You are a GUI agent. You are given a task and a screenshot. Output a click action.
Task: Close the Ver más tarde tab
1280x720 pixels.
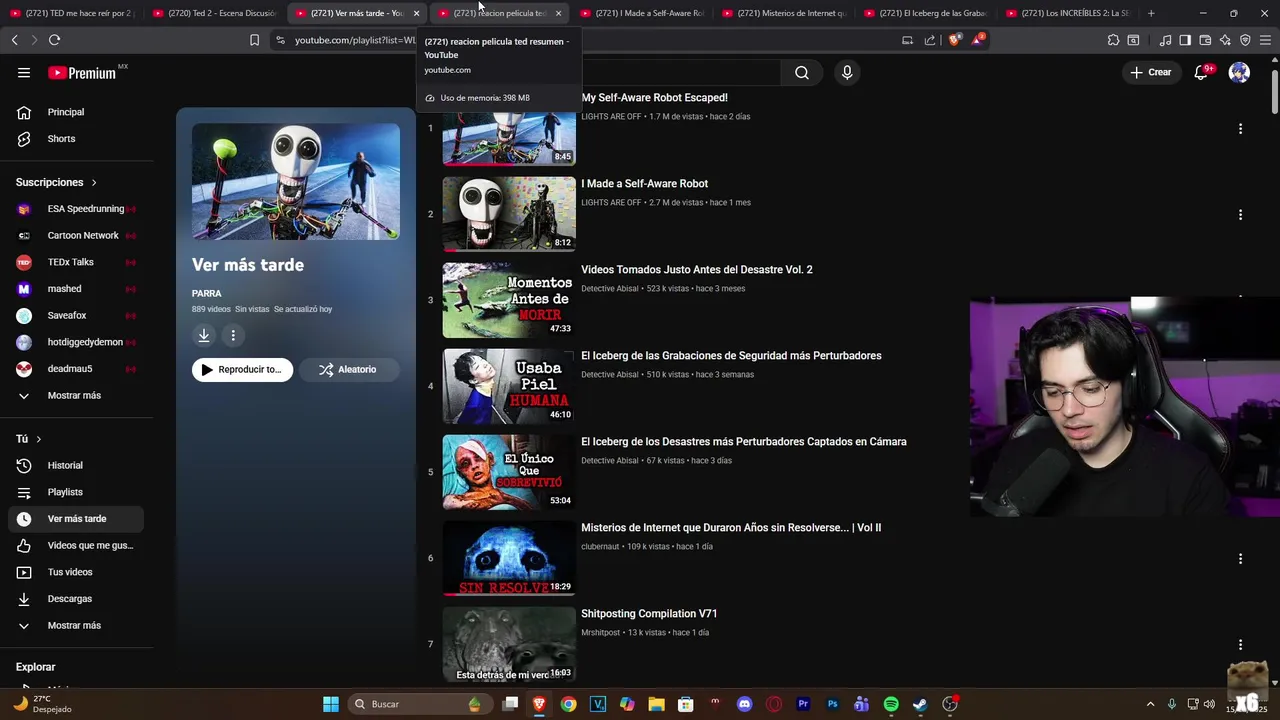point(416,13)
